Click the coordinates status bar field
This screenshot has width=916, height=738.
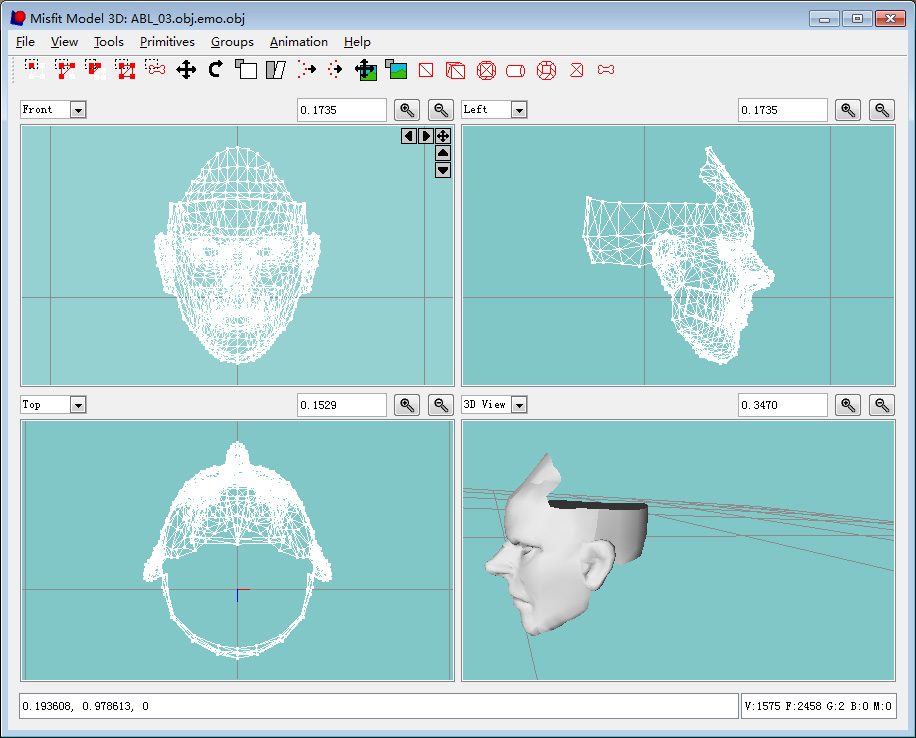378,706
